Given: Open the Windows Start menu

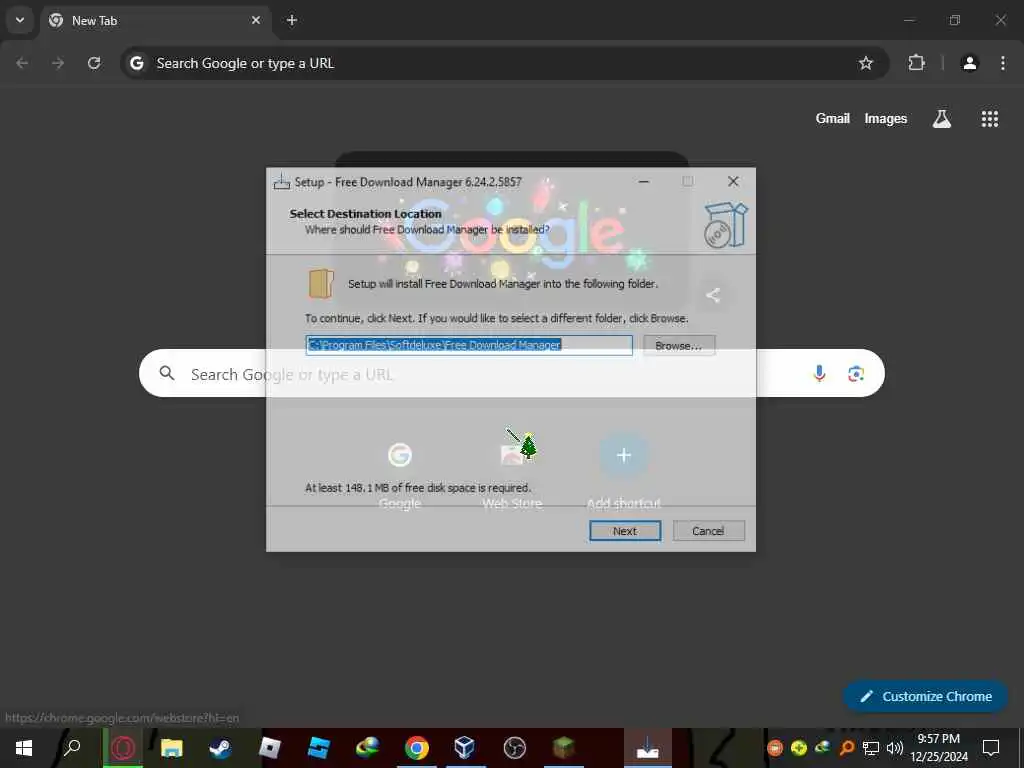Looking at the screenshot, I should [x=24, y=747].
